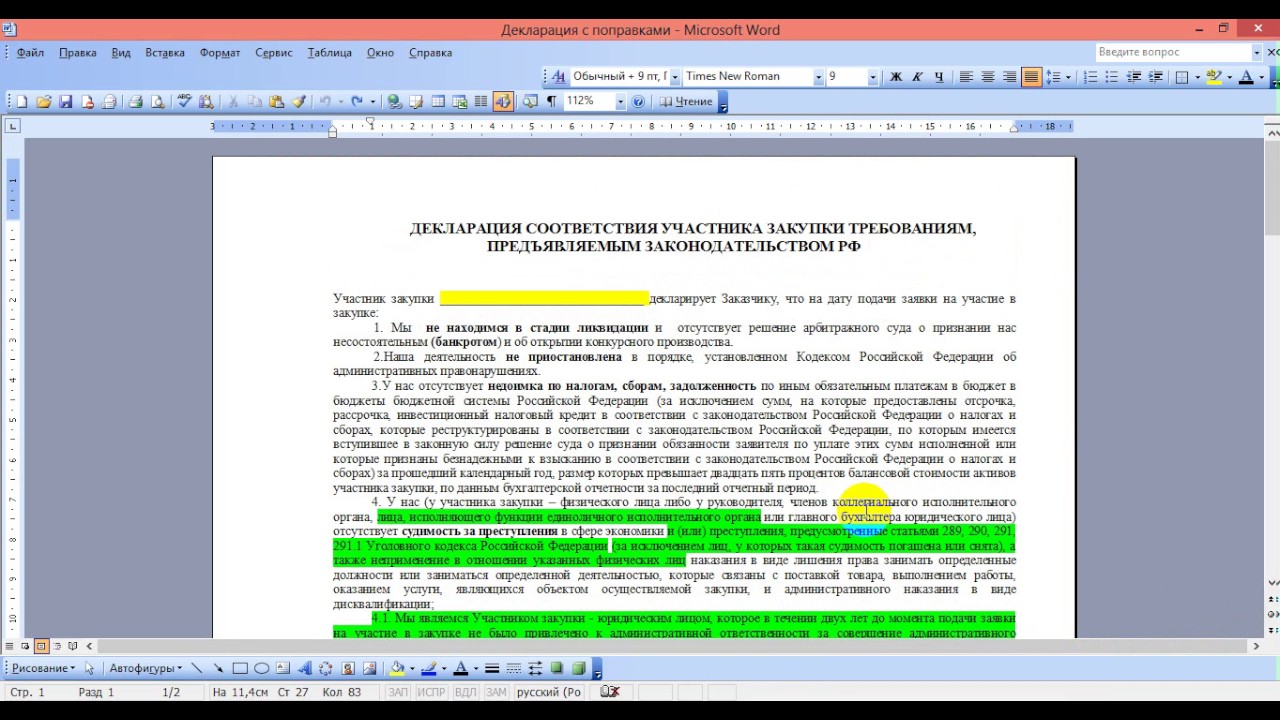1280x720 pixels.
Task: Open the Справка menu
Action: pyautogui.click(x=431, y=52)
